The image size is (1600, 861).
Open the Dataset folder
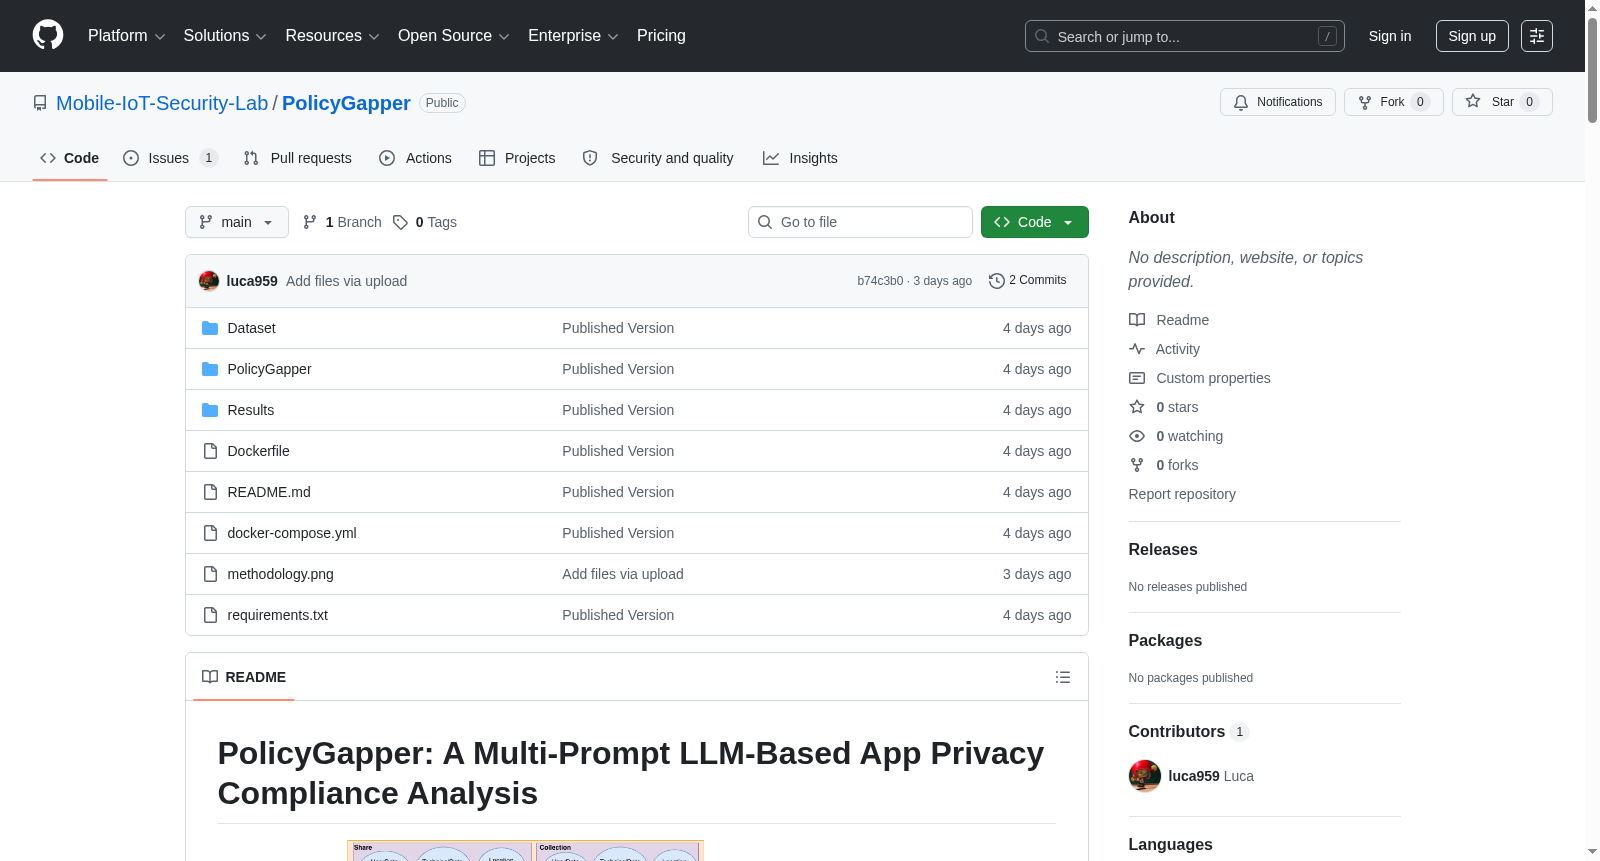[x=251, y=328]
